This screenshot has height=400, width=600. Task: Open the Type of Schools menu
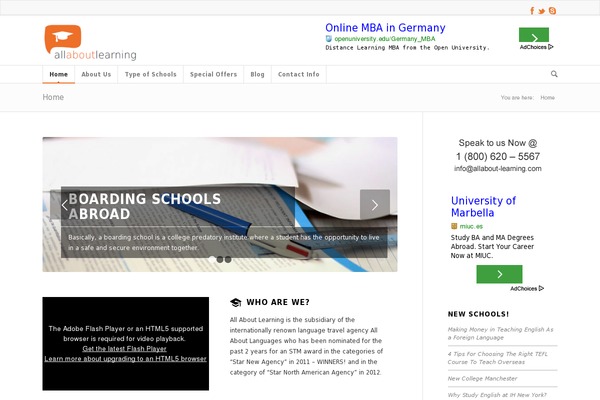click(150, 74)
